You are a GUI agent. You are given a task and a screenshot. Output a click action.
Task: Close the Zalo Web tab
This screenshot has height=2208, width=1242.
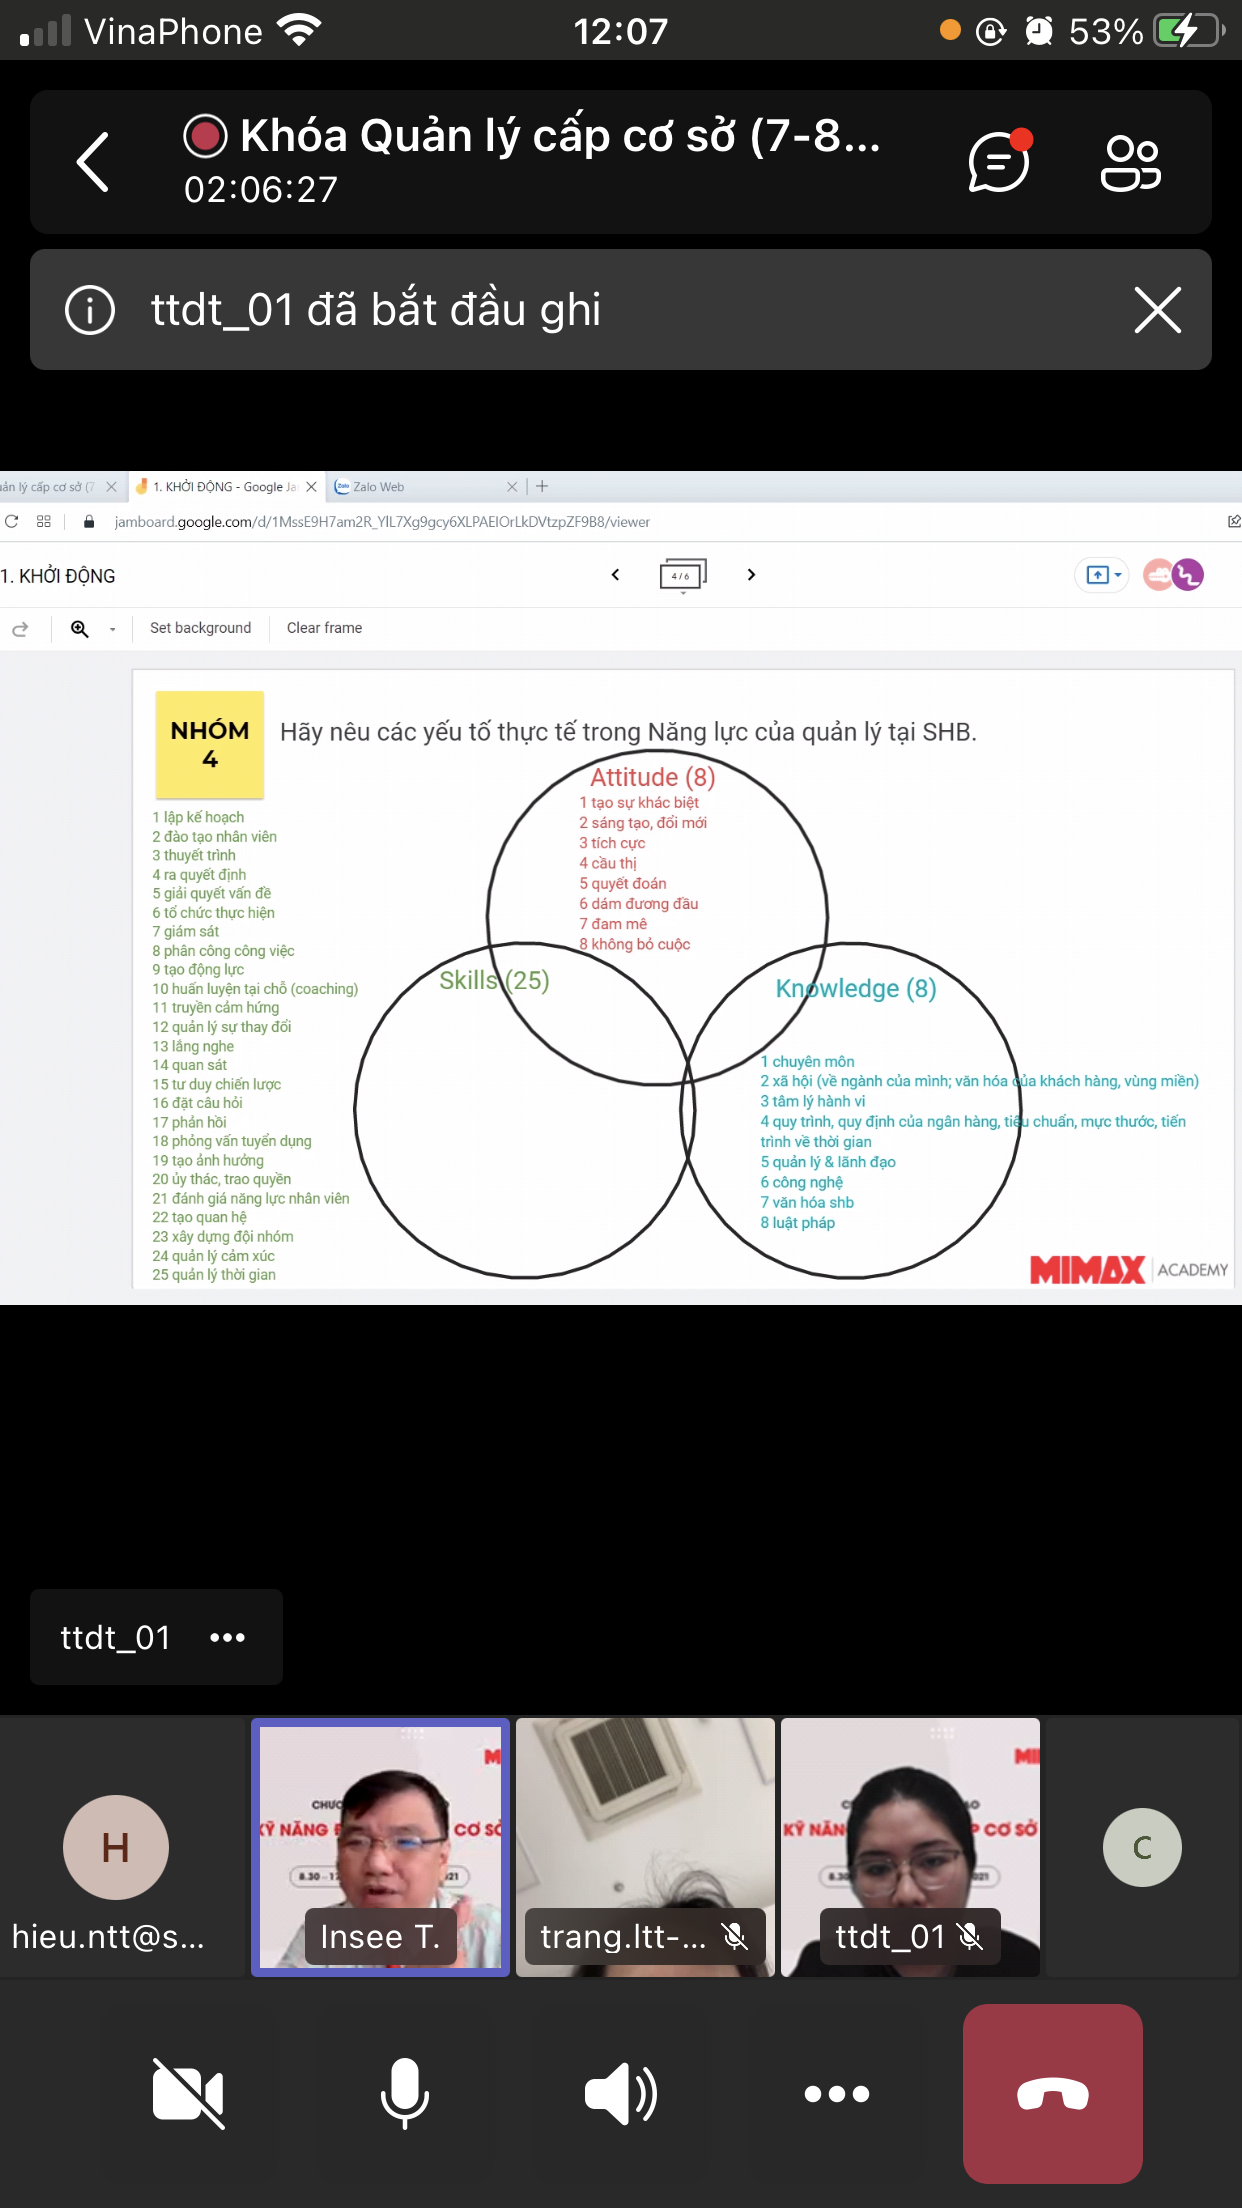coord(512,487)
